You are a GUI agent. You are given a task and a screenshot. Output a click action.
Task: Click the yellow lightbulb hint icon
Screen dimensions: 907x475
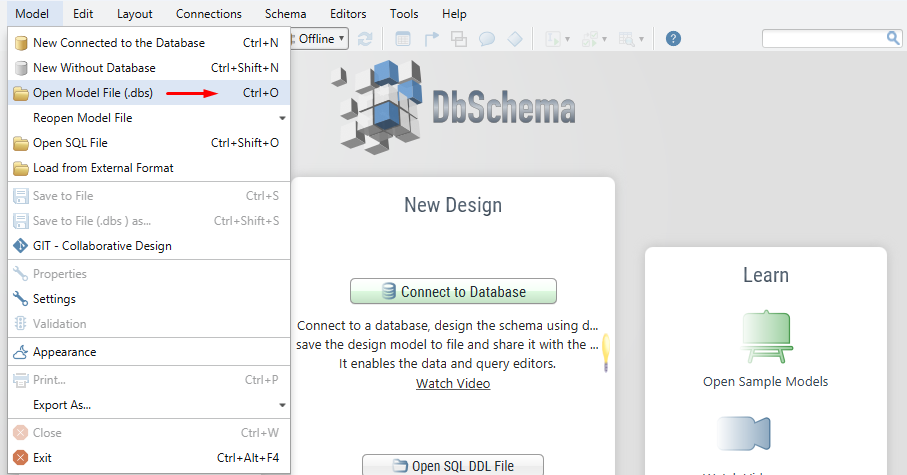click(606, 352)
